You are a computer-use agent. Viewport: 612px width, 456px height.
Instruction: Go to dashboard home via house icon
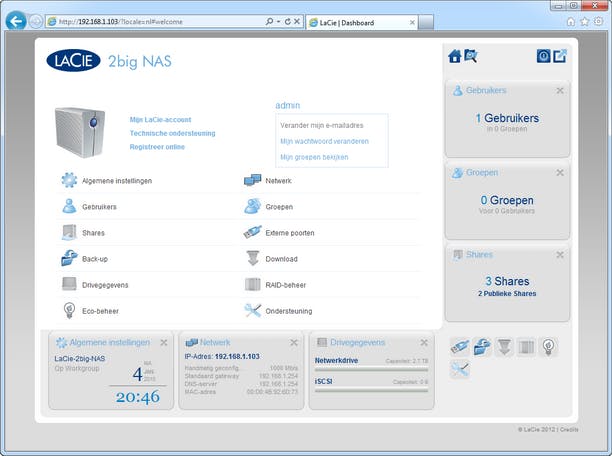click(455, 56)
